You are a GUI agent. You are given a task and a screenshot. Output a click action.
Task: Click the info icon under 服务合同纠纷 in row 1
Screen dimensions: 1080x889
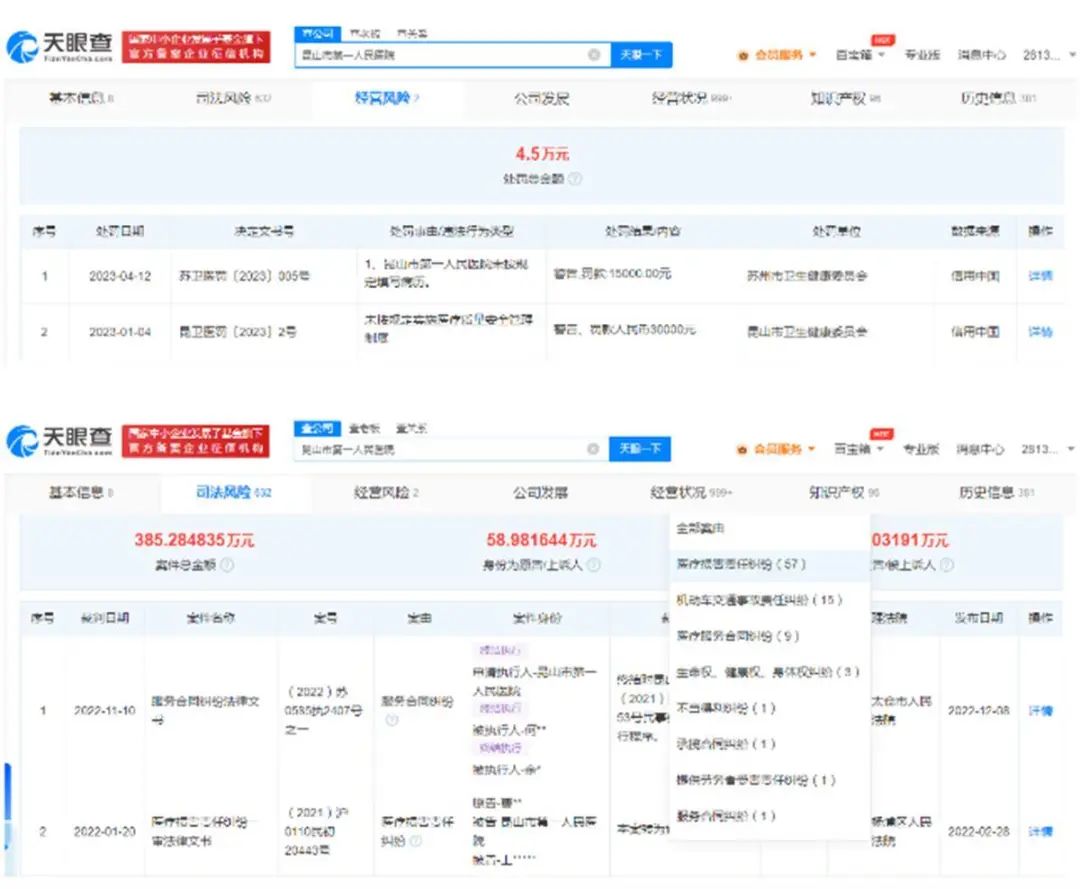391,720
